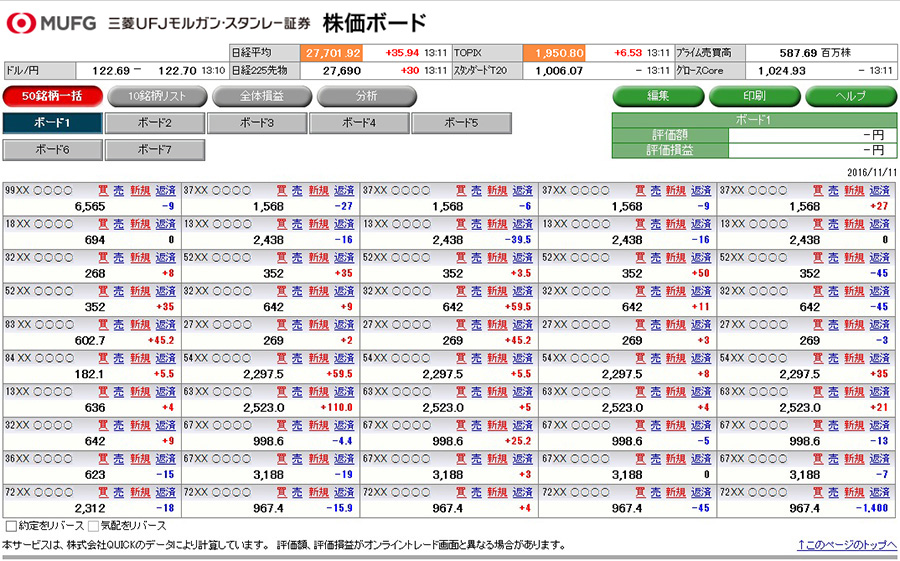Click 返済 in the 63XX cell showing +21
Screen dimensions: 900x561
click(879, 392)
